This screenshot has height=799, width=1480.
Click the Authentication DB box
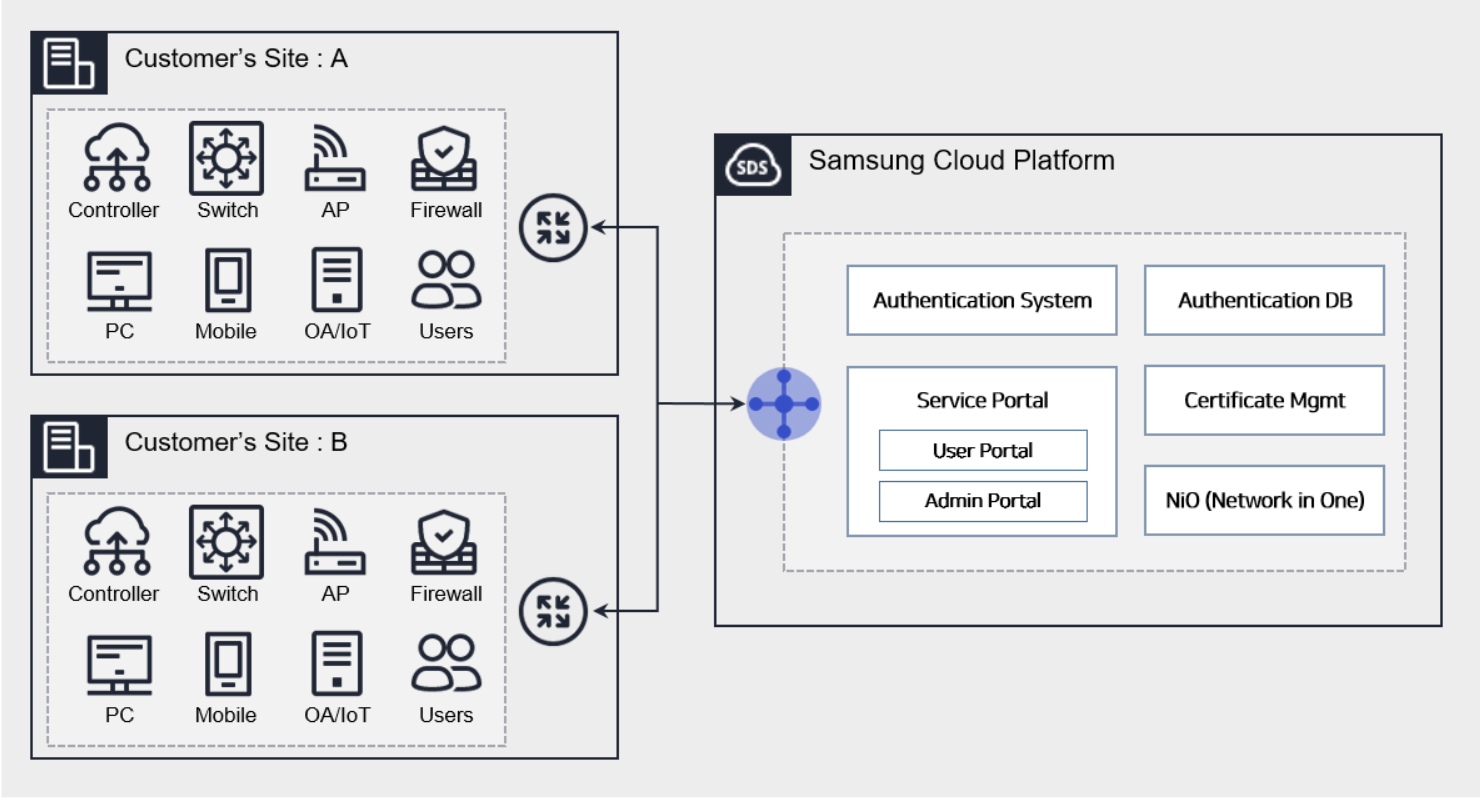1264,300
